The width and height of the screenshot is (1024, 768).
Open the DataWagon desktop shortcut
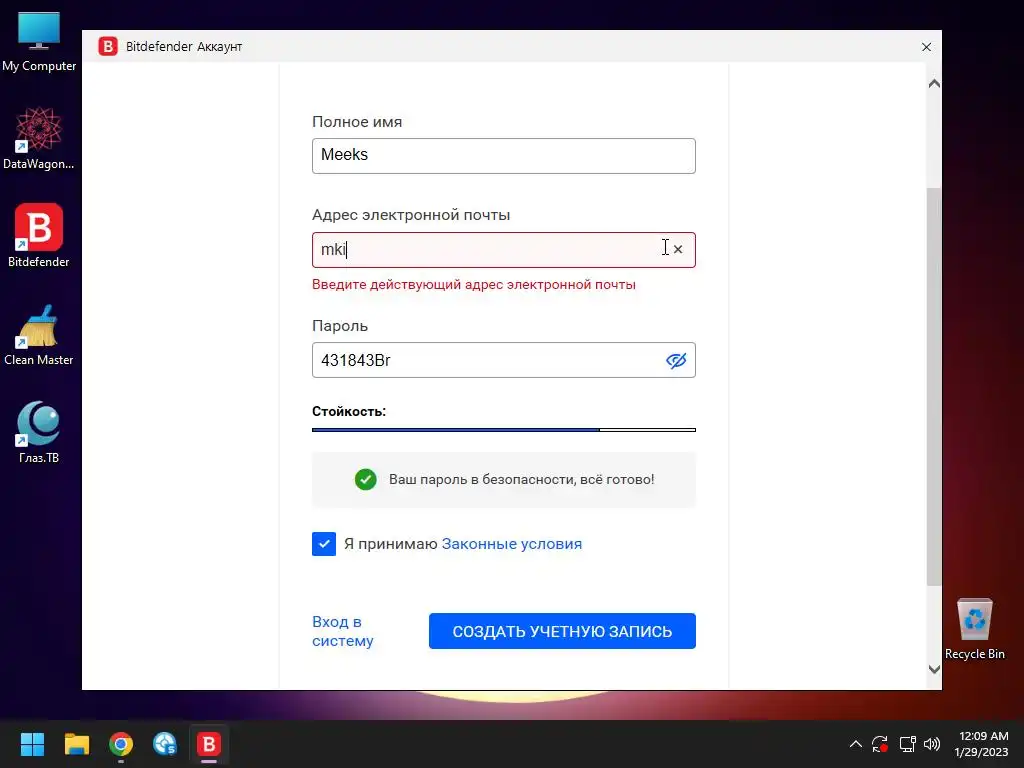pyautogui.click(x=39, y=138)
